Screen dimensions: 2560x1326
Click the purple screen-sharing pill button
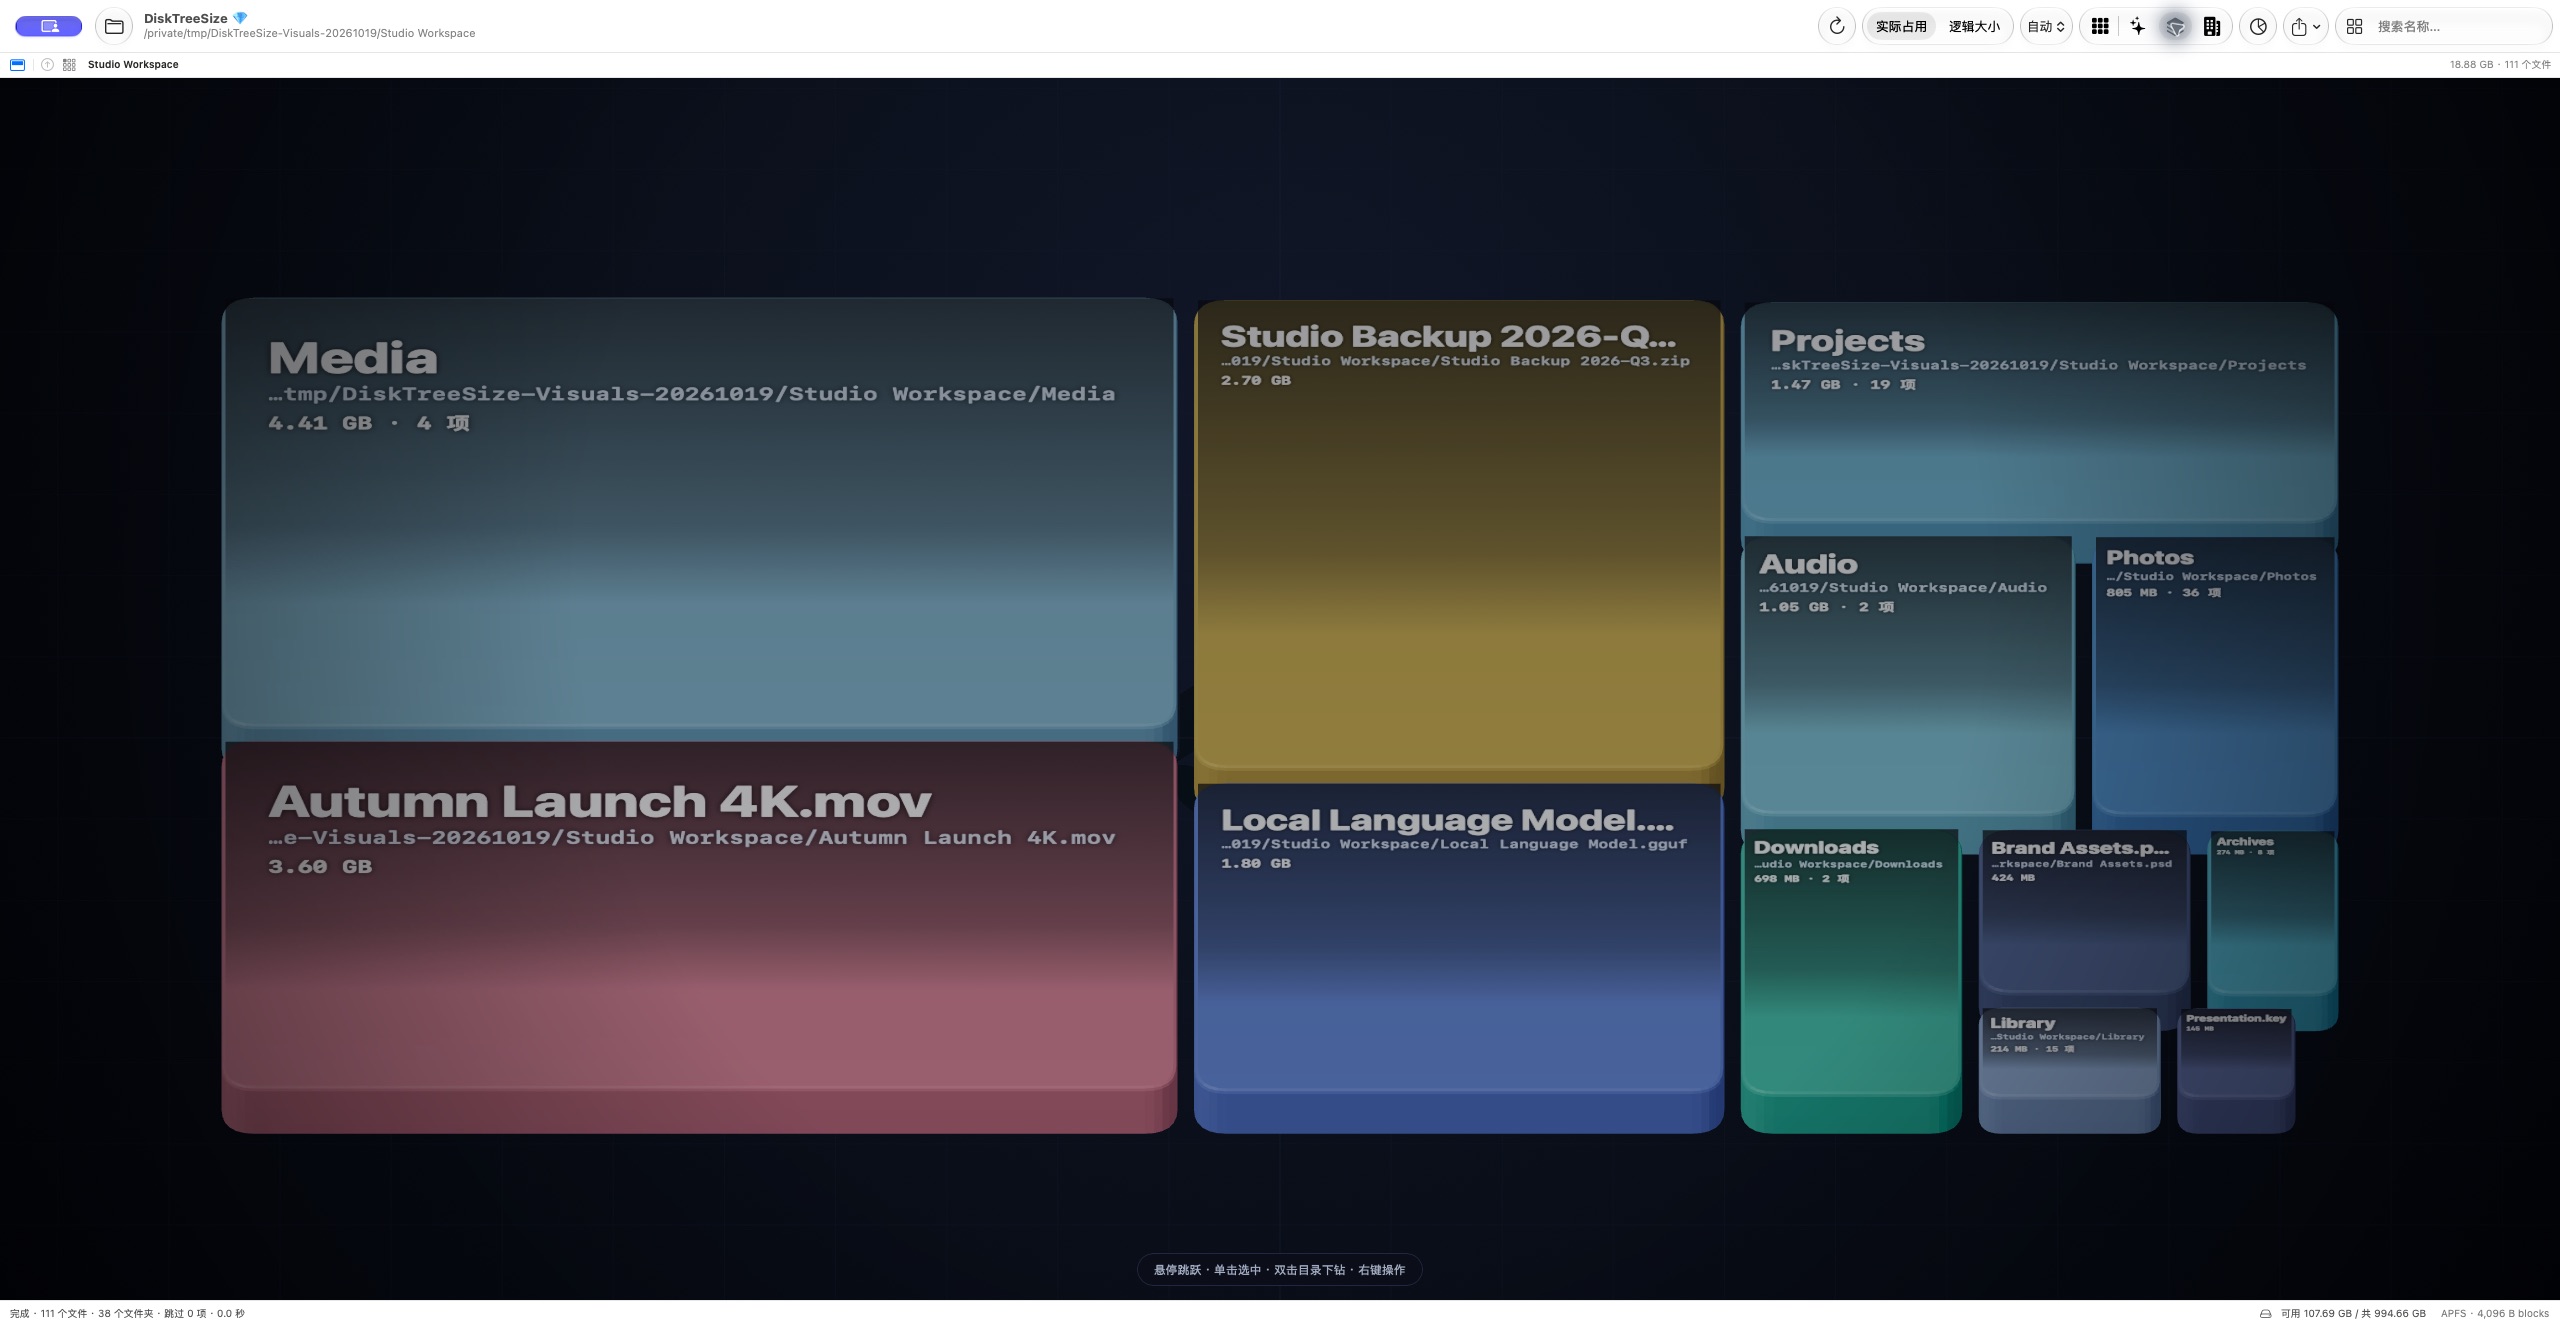click(x=49, y=27)
